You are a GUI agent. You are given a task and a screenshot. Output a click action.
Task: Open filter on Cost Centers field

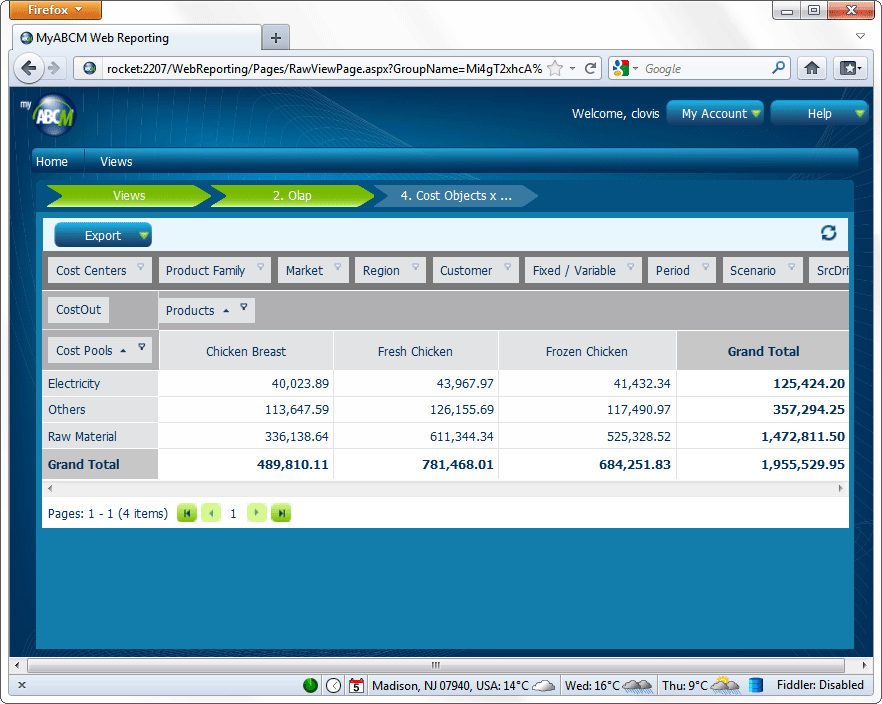click(x=141, y=267)
